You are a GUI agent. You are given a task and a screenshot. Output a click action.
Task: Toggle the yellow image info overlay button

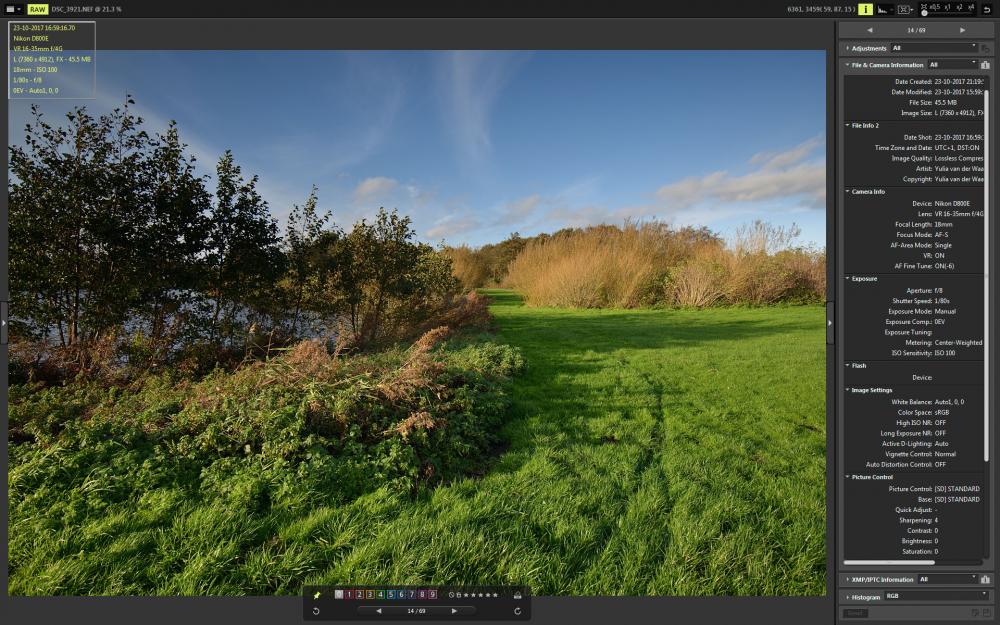(x=865, y=9)
